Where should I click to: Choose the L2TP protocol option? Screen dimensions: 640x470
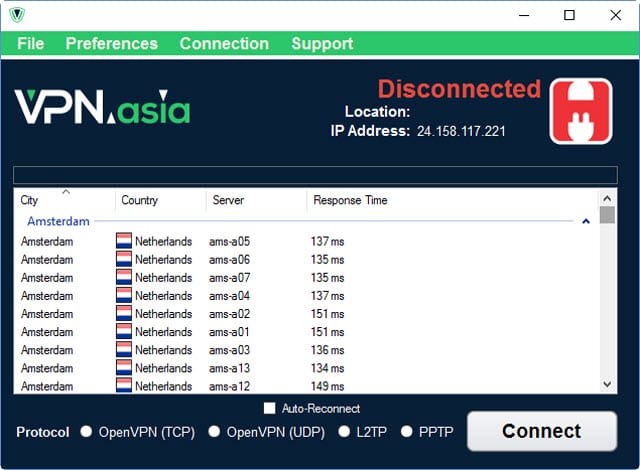(344, 431)
